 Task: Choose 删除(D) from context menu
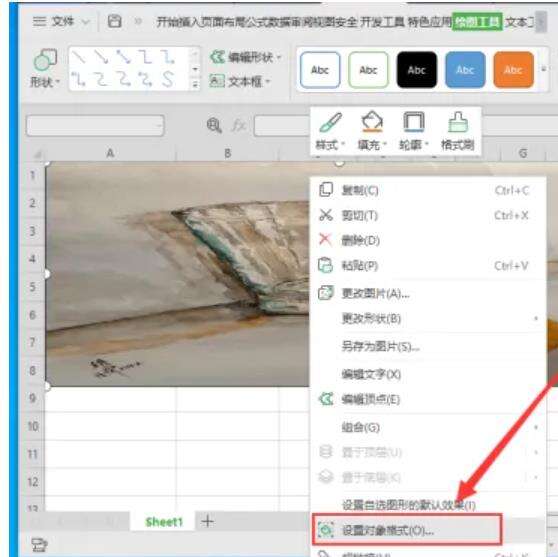point(428,241)
